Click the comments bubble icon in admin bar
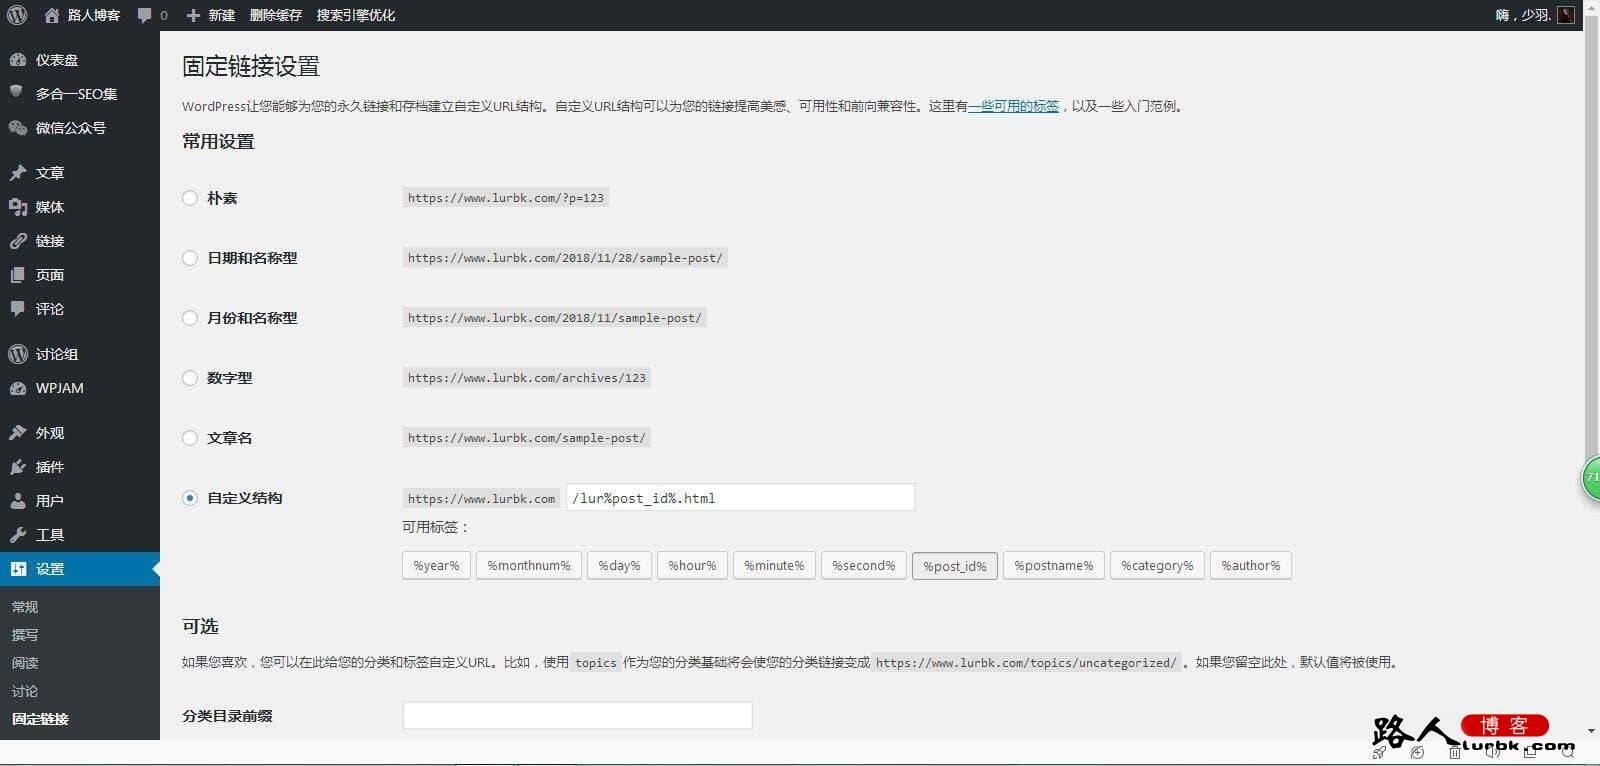 145,15
